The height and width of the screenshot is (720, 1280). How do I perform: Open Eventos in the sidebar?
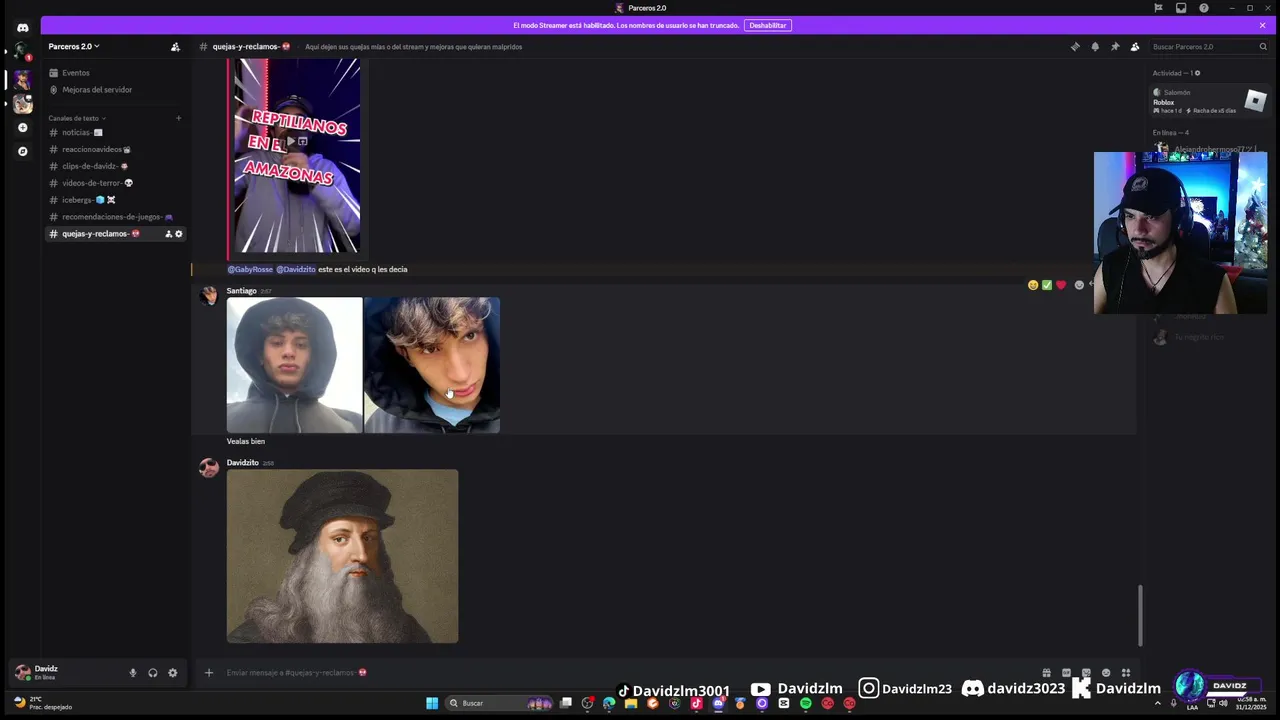[76, 73]
